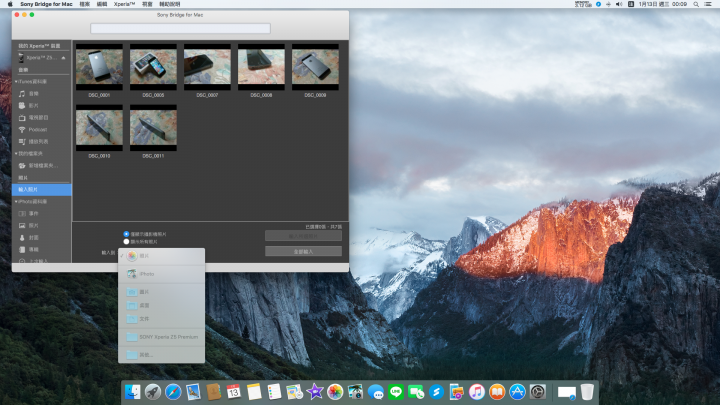Eject the Xperia Z5 device
The height and width of the screenshot is (405, 720).
tap(63, 58)
